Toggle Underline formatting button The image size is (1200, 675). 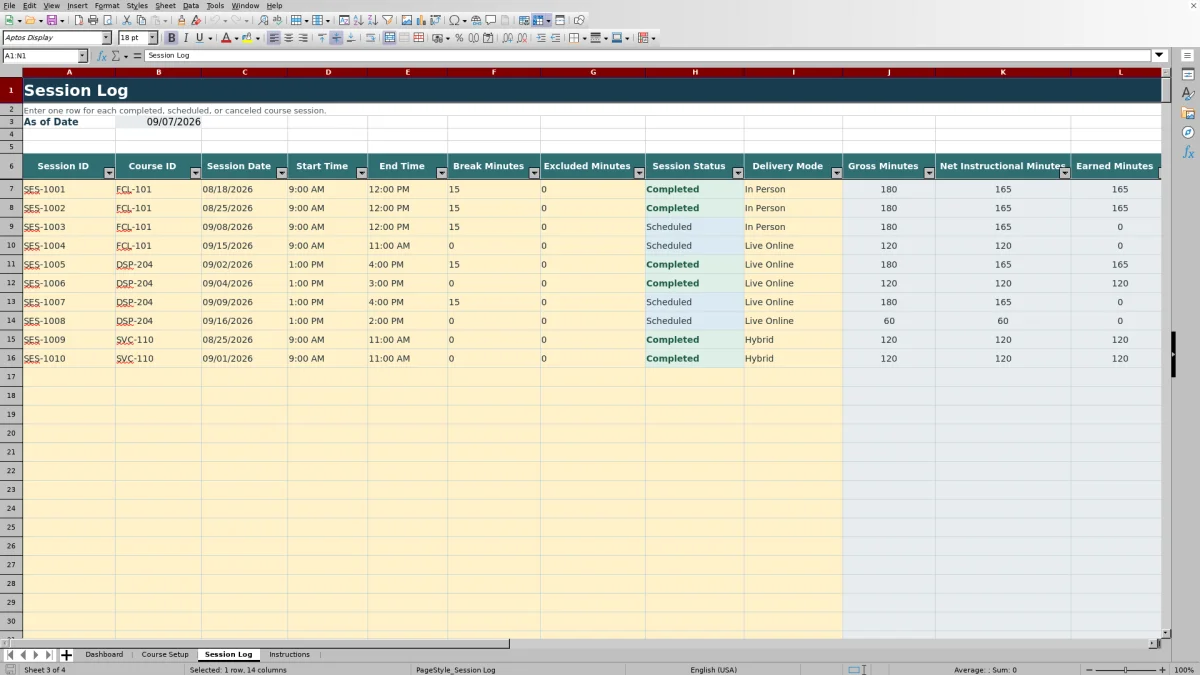[199, 38]
